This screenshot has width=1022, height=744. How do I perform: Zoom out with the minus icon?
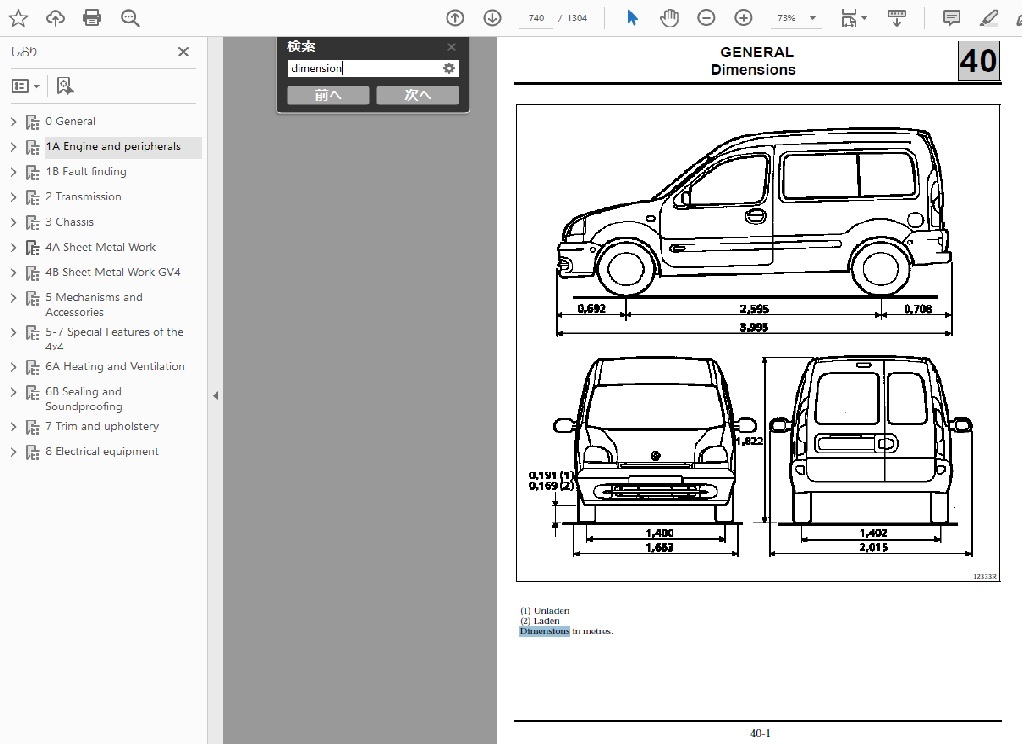(x=706, y=18)
